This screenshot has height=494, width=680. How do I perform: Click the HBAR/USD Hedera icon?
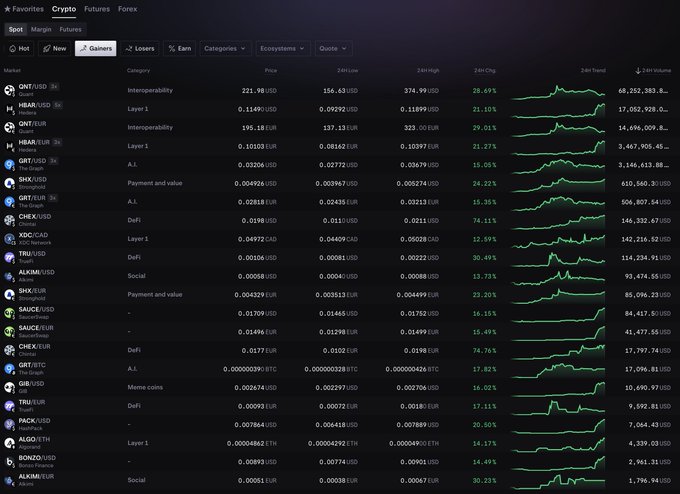(x=10, y=109)
